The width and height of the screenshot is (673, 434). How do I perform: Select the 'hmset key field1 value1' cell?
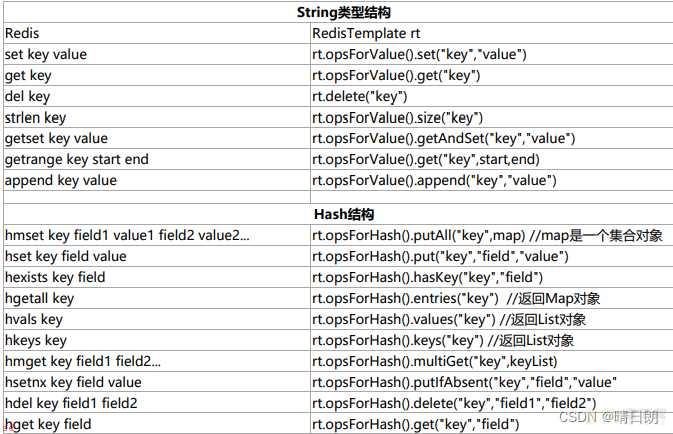click(x=157, y=235)
